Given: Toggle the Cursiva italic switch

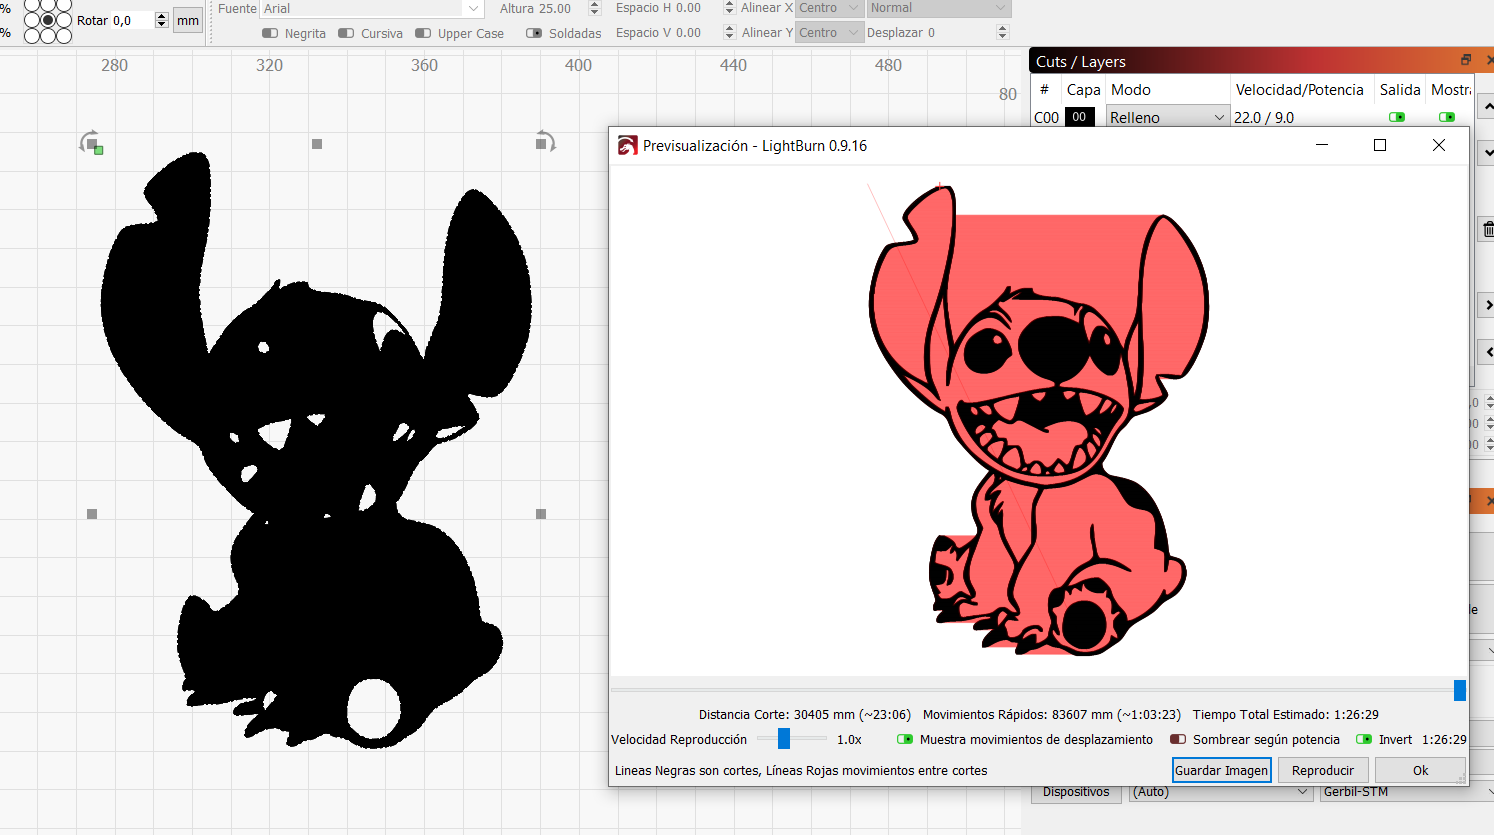Looking at the screenshot, I should tap(346, 33).
